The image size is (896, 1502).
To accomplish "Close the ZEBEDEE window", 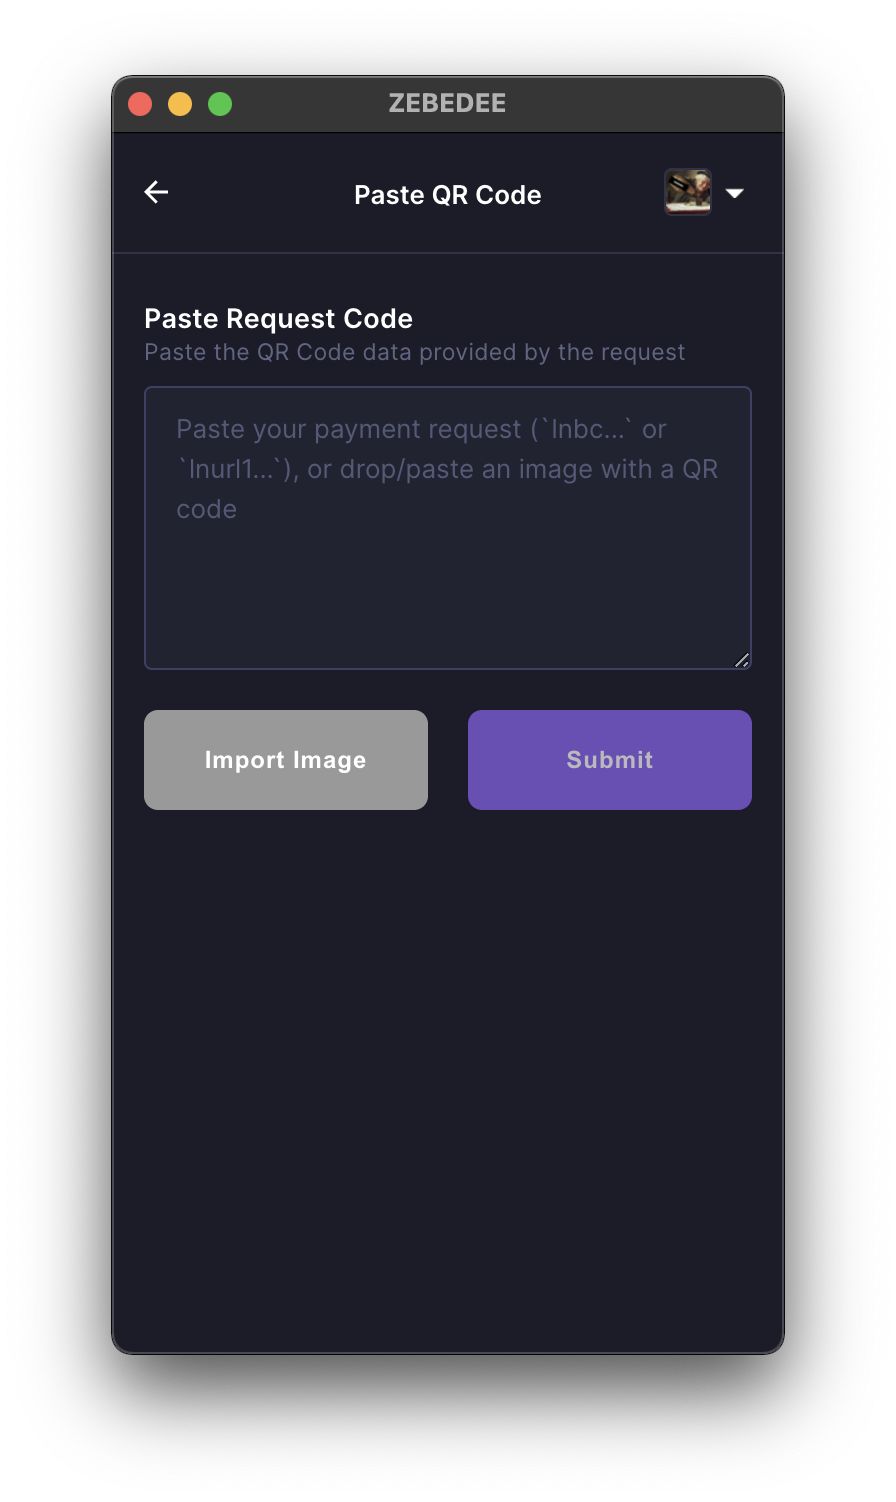I will [x=140, y=104].
